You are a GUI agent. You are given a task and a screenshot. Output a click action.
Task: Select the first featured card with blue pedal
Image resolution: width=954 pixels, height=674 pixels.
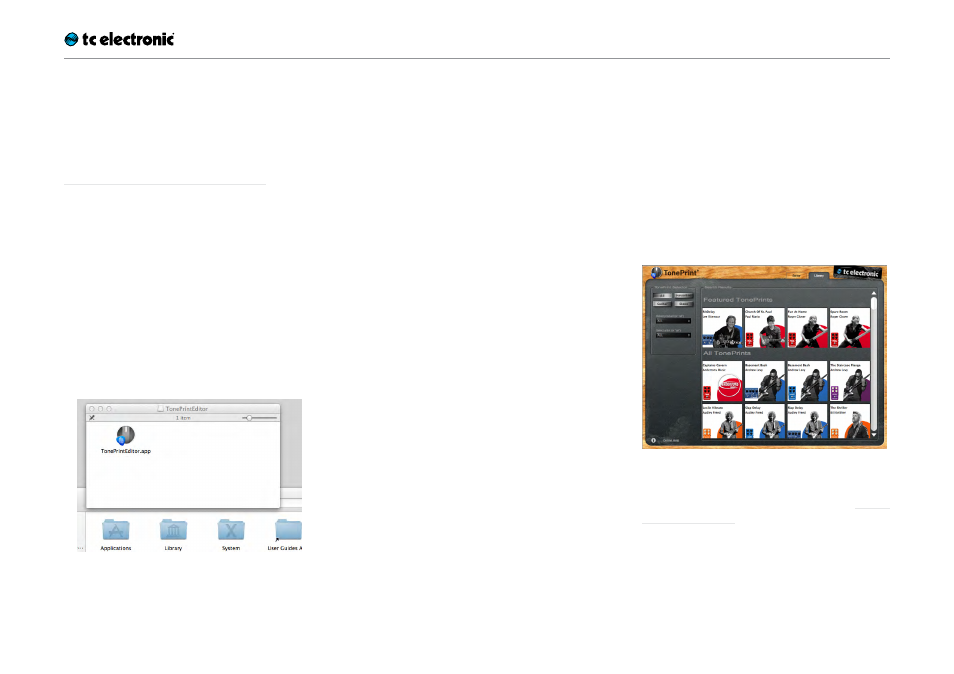tap(722, 328)
